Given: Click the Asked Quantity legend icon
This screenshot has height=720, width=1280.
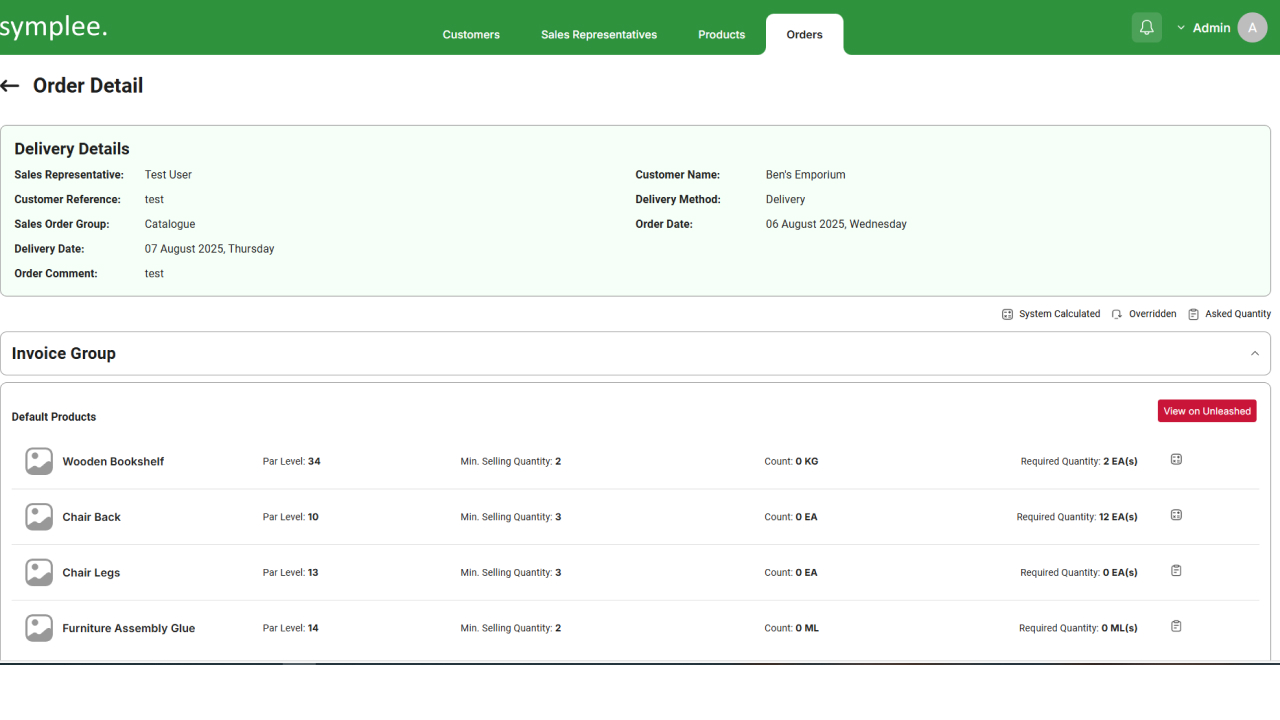Looking at the screenshot, I should [1193, 314].
